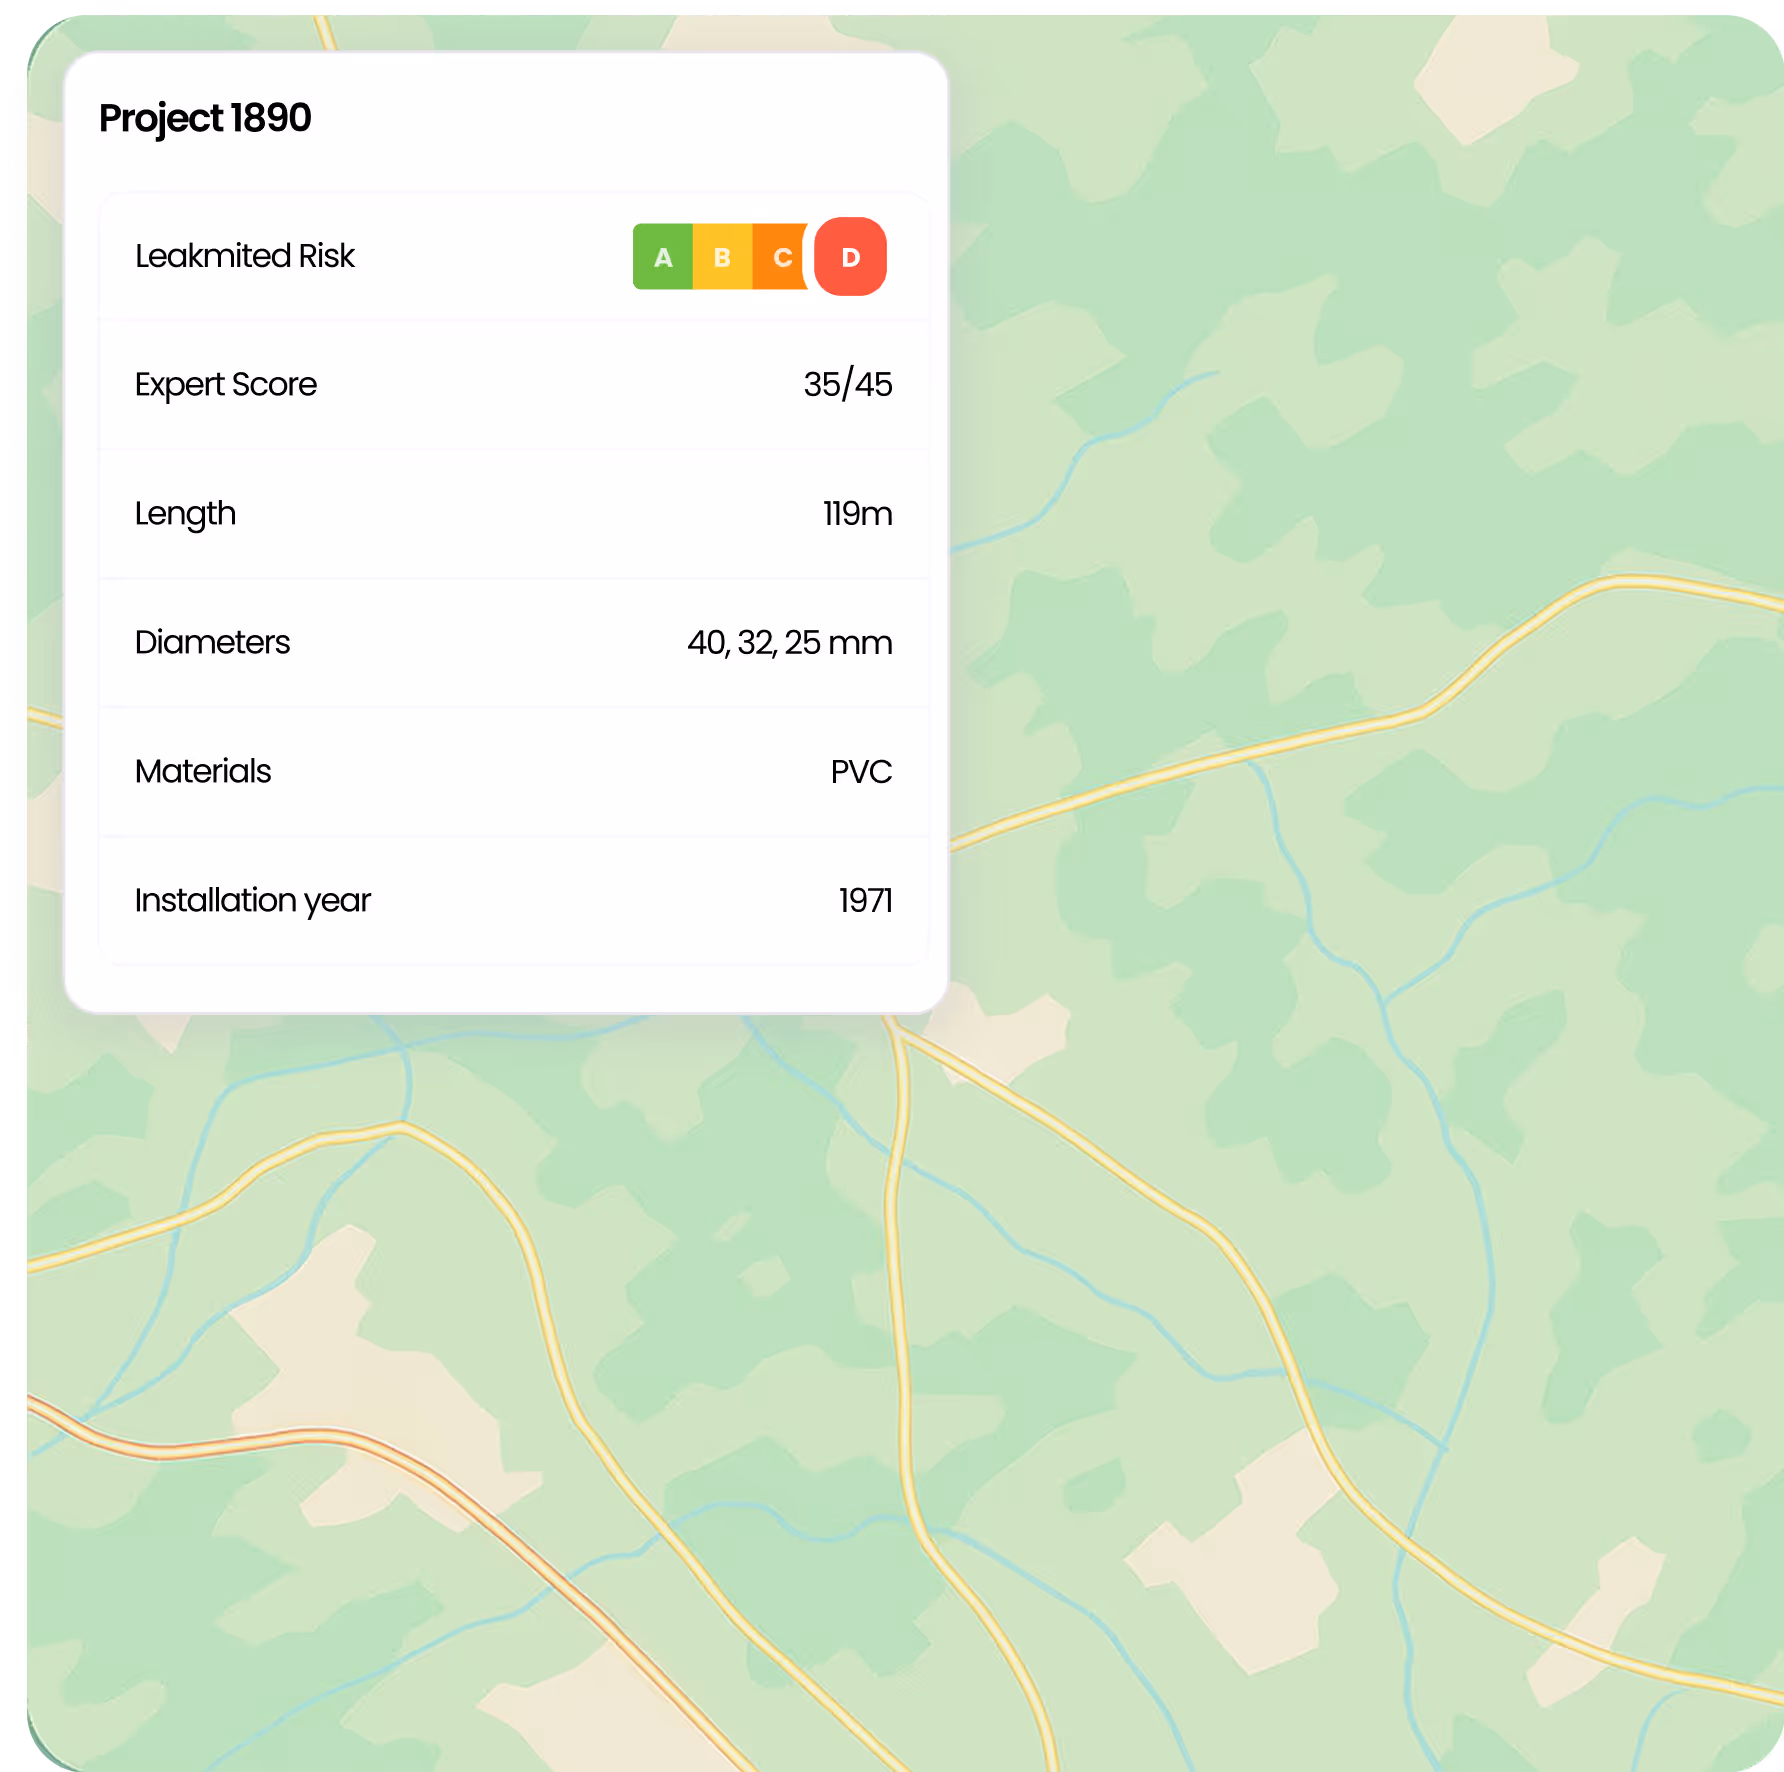
Task: Select the PVC material value
Action: tap(862, 772)
